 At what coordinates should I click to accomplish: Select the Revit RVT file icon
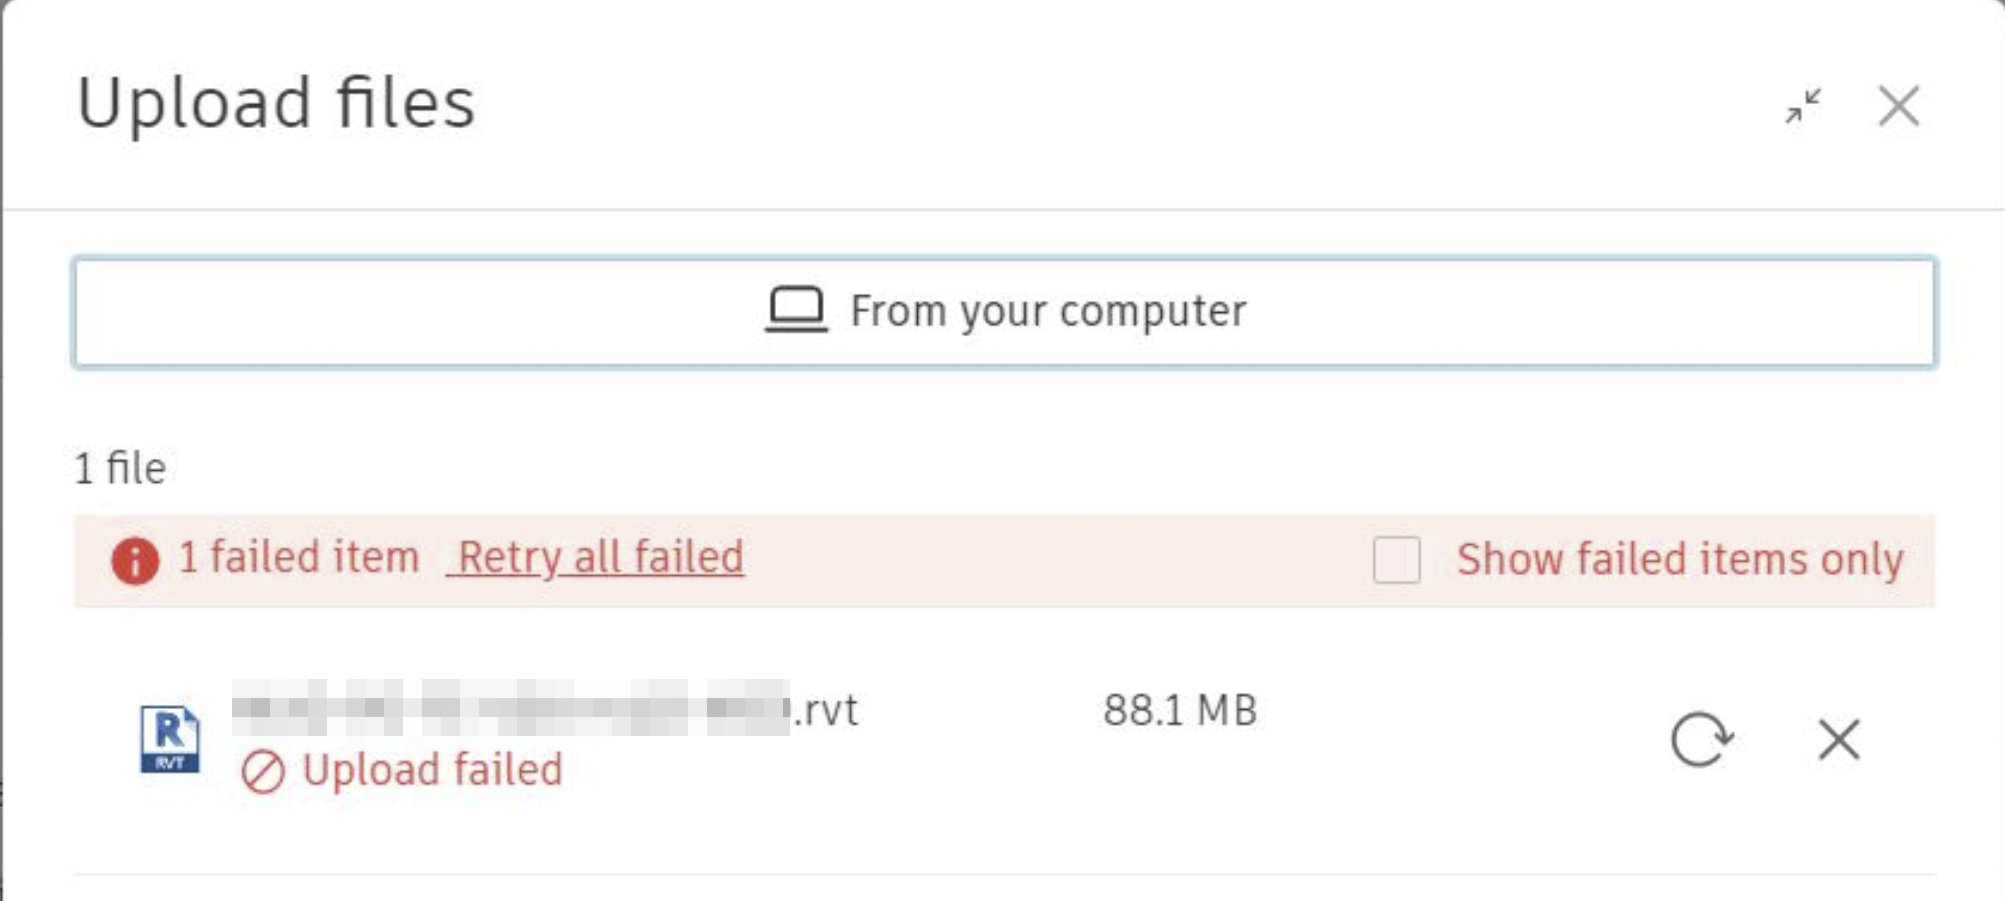170,739
